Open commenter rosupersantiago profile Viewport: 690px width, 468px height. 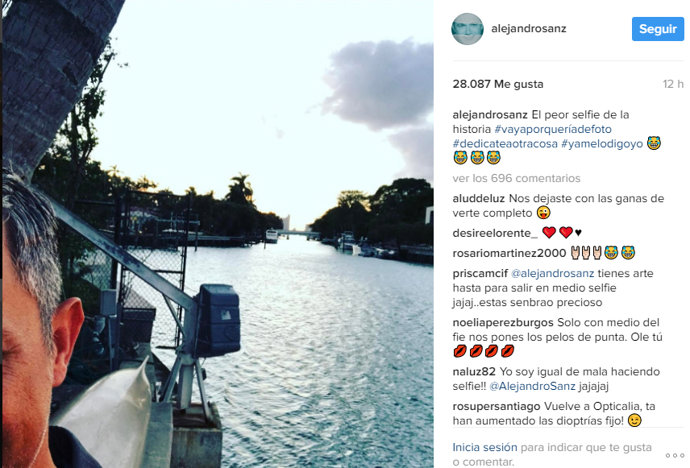[x=496, y=406]
